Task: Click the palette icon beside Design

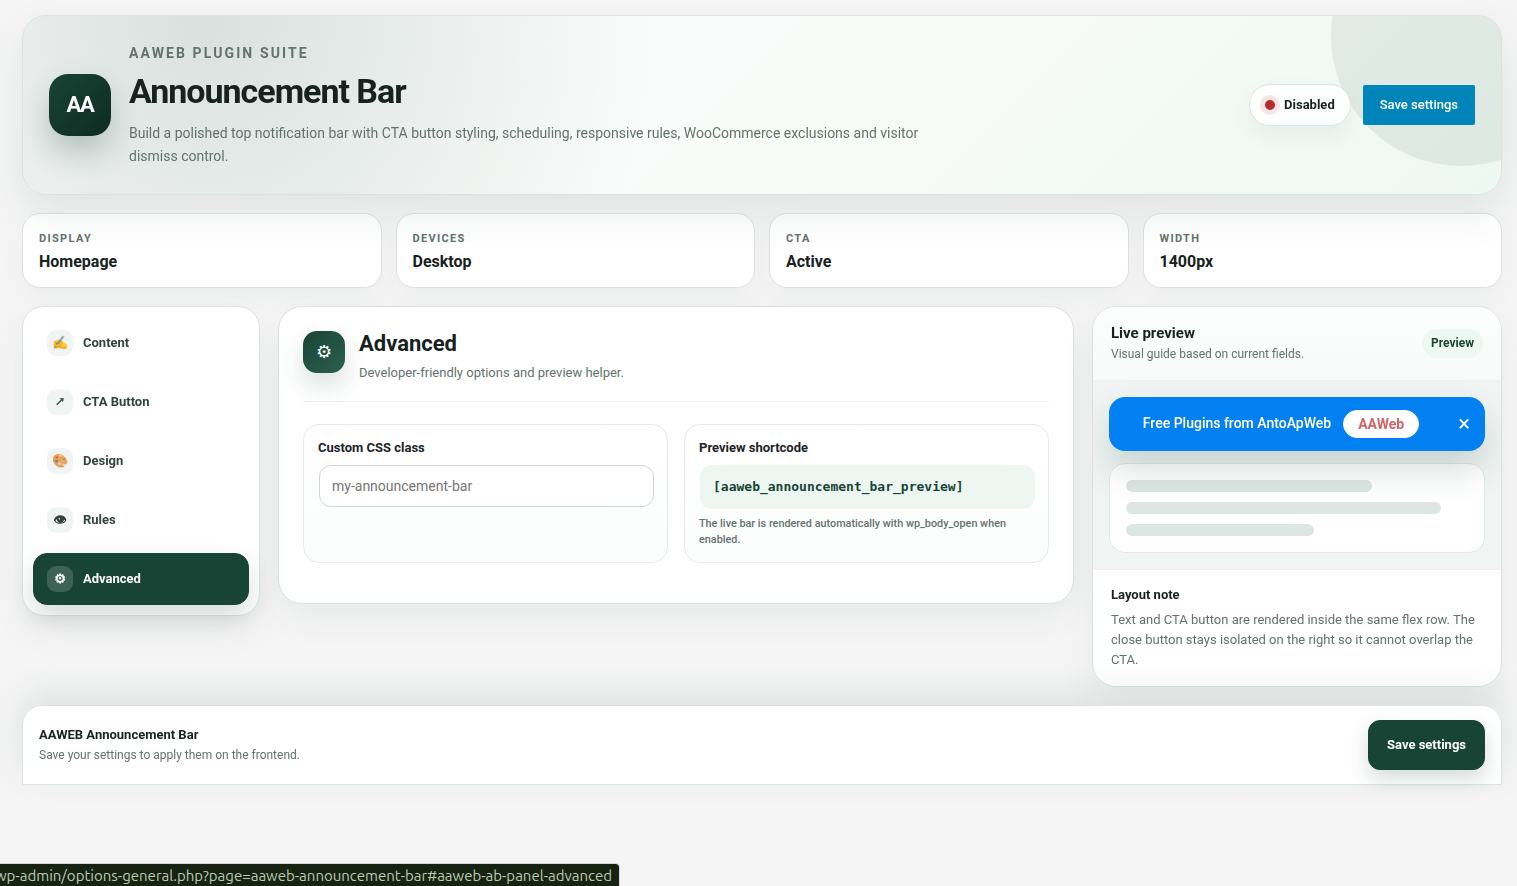Action: coord(60,461)
